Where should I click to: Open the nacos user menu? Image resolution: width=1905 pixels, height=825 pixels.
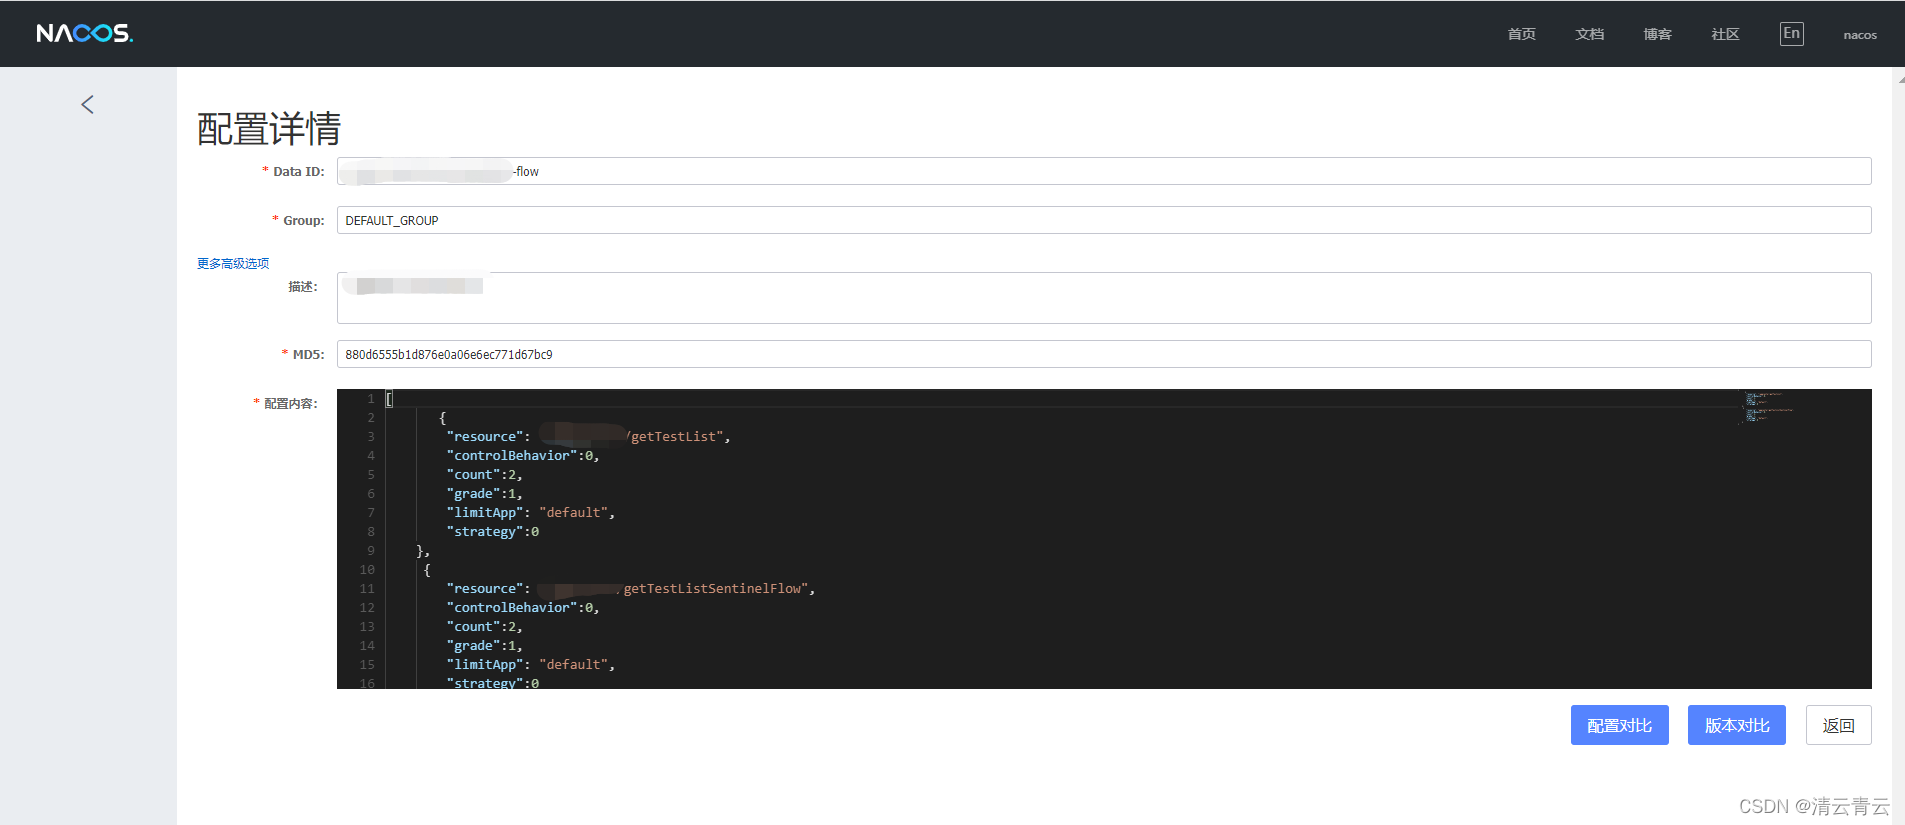tap(1860, 35)
